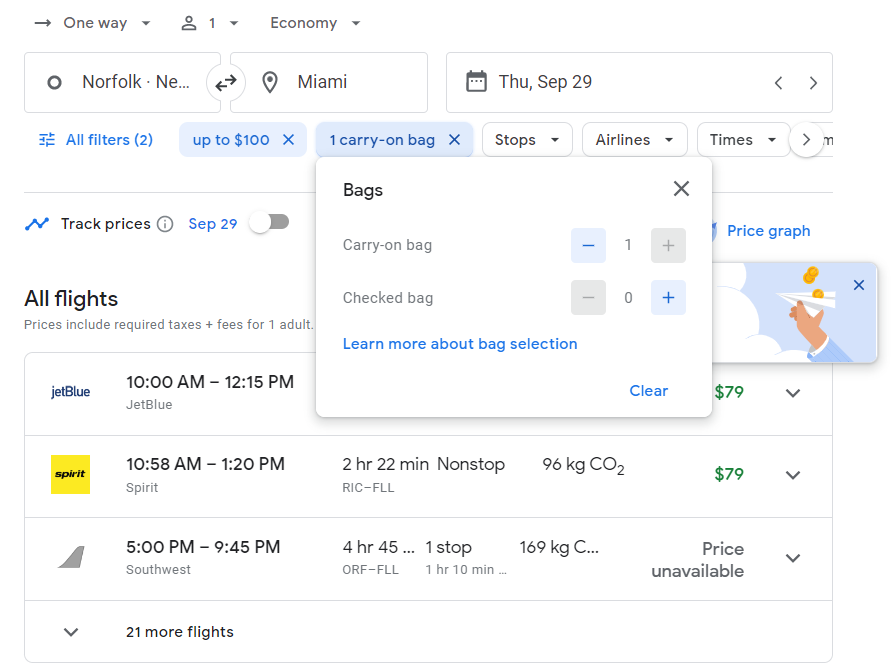
Task: Click Price unavailable on Southwest flight
Action: tap(697, 560)
